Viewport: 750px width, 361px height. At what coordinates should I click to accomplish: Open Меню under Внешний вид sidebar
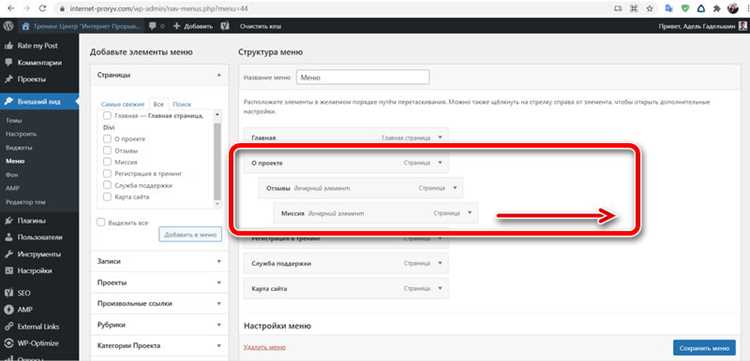point(15,161)
